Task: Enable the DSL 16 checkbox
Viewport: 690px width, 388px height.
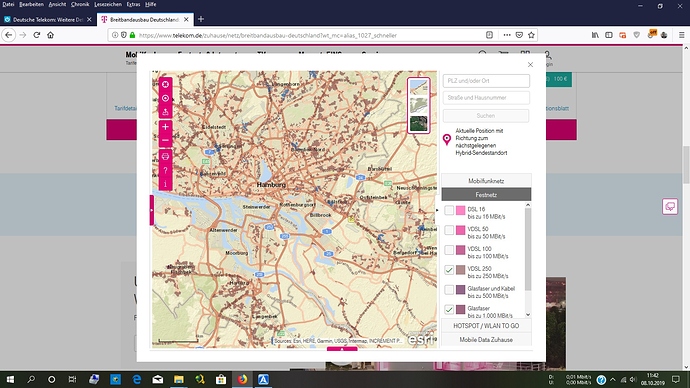Action: [x=449, y=210]
